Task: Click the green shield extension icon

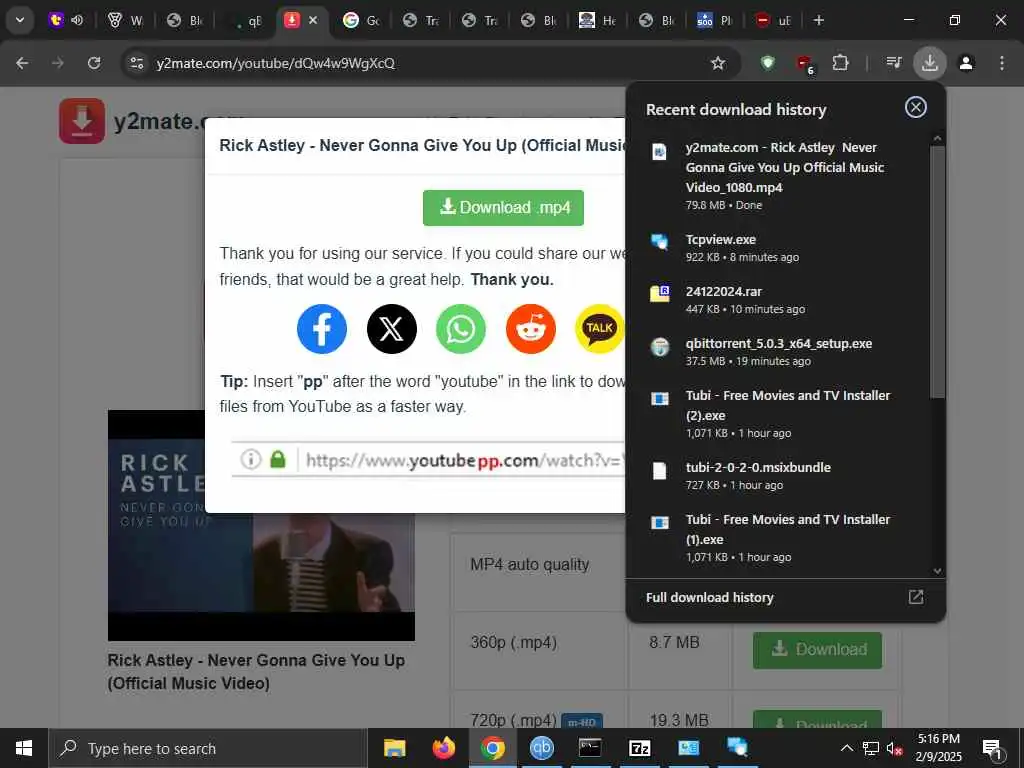Action: pyautogui.click(x=767, y=63)
